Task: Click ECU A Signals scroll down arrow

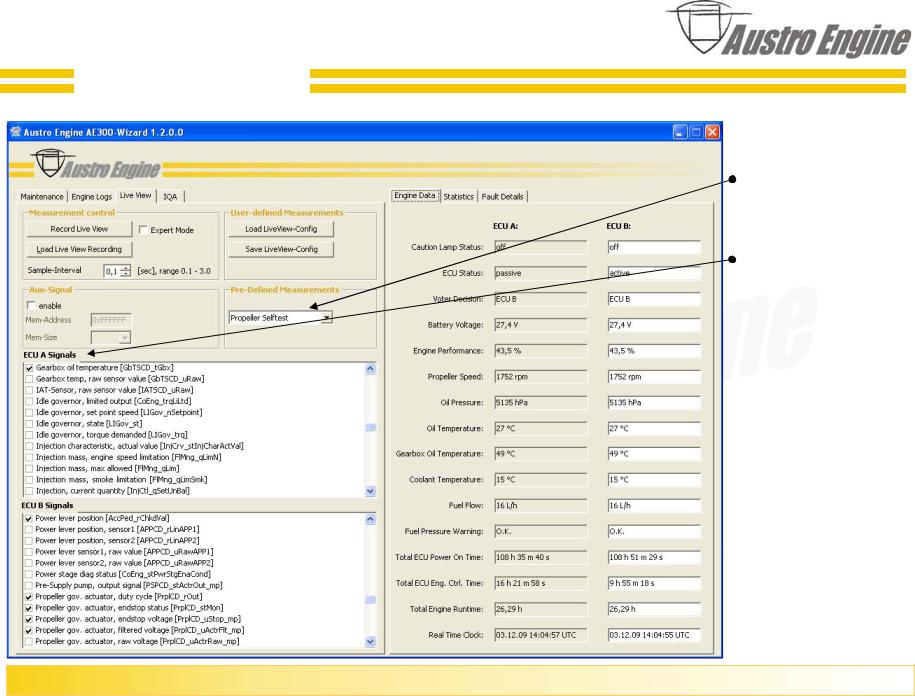Action: click(x=370, y=491)
